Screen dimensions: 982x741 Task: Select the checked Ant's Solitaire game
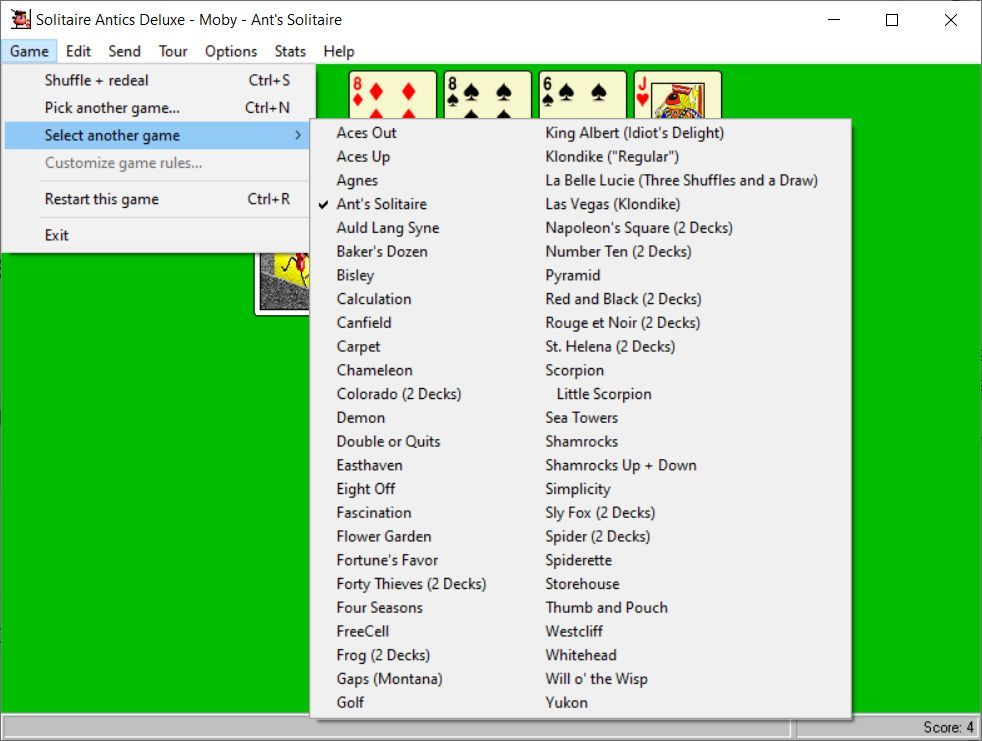click(x=381, y=204)
